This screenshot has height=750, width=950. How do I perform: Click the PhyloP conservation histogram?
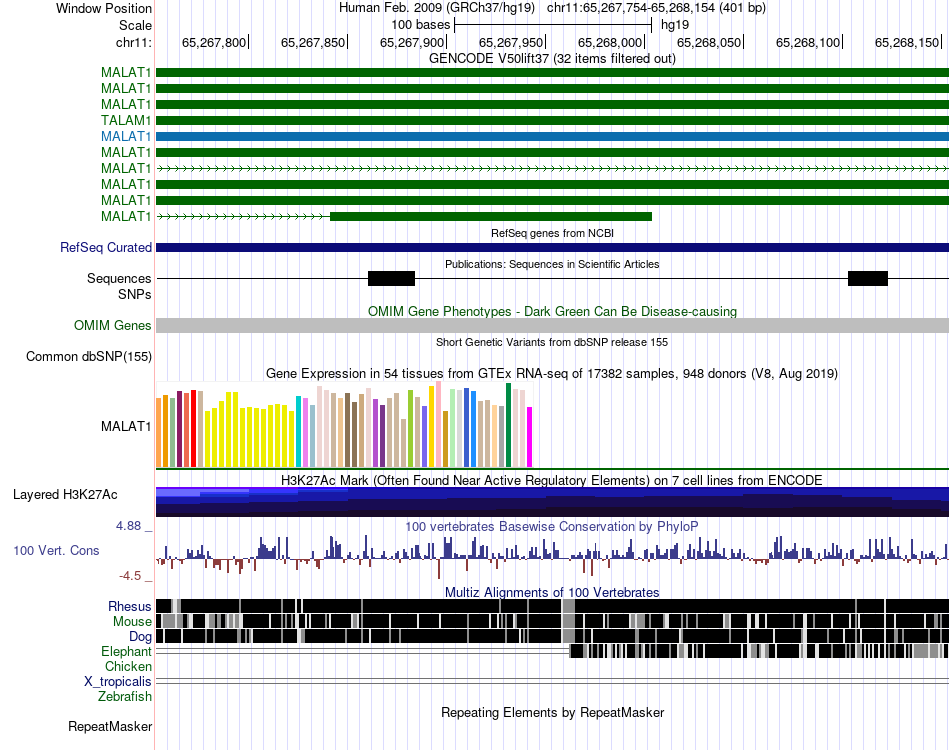click(553, 556)
